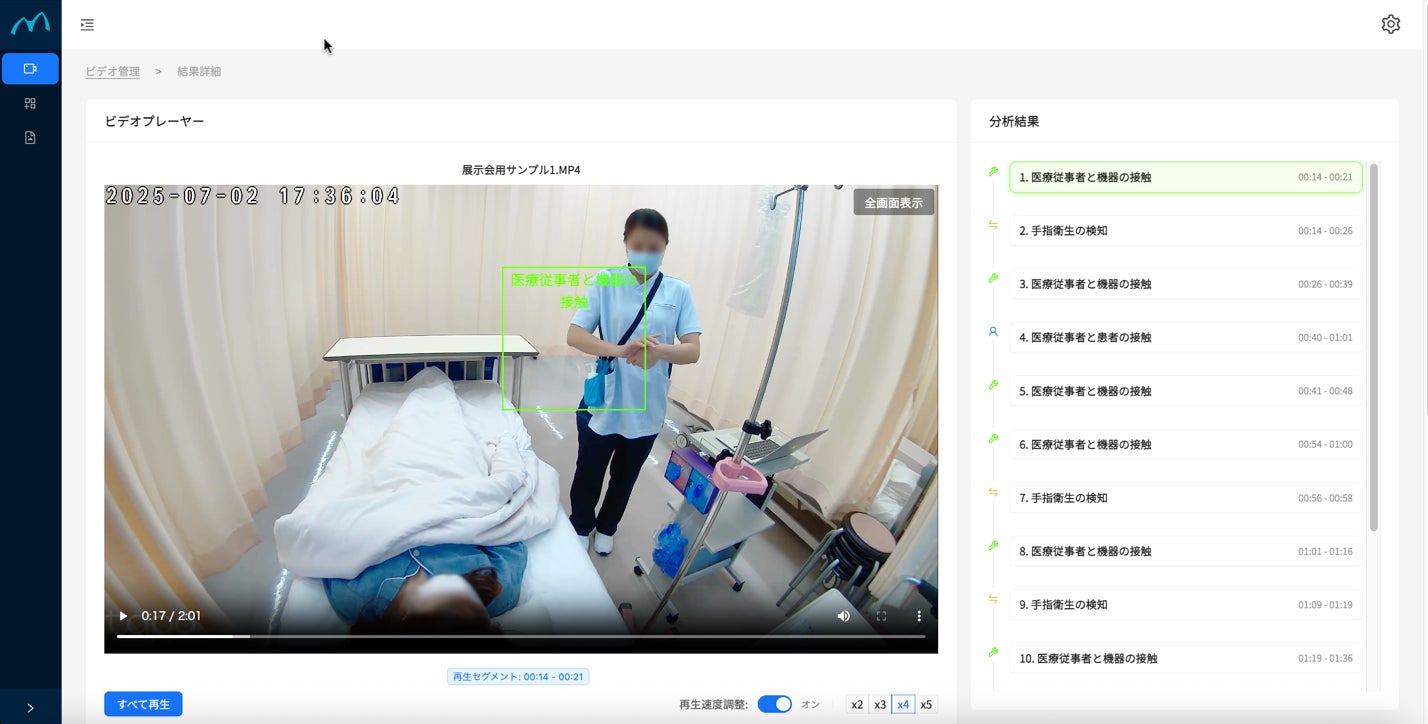Screen dimensions: 1428x724
Task: Select result 7. 手指衛生の検知
Action: point(1185,498)
